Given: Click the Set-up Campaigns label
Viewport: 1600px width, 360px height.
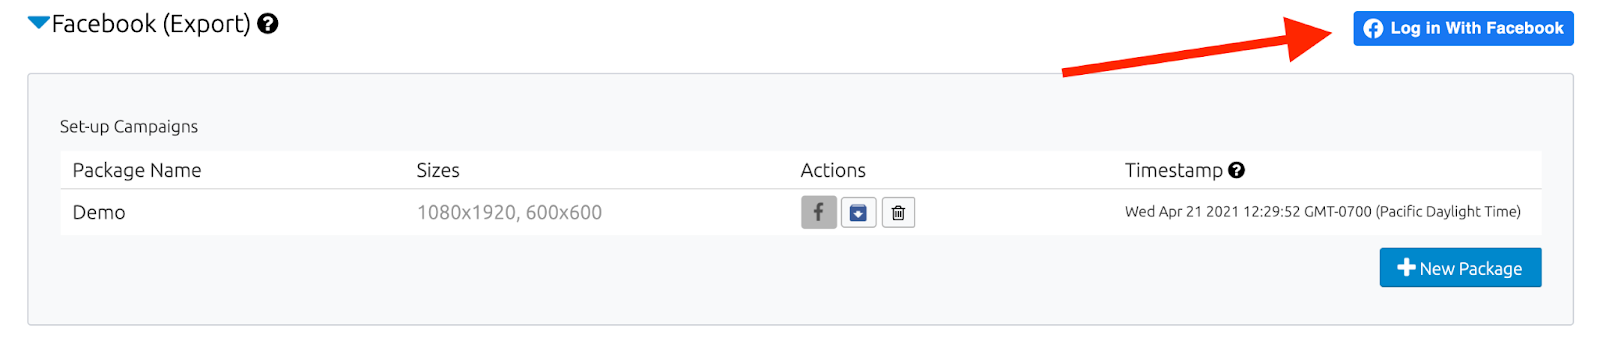Looking at the screenshot, I should tap(129, 126).
